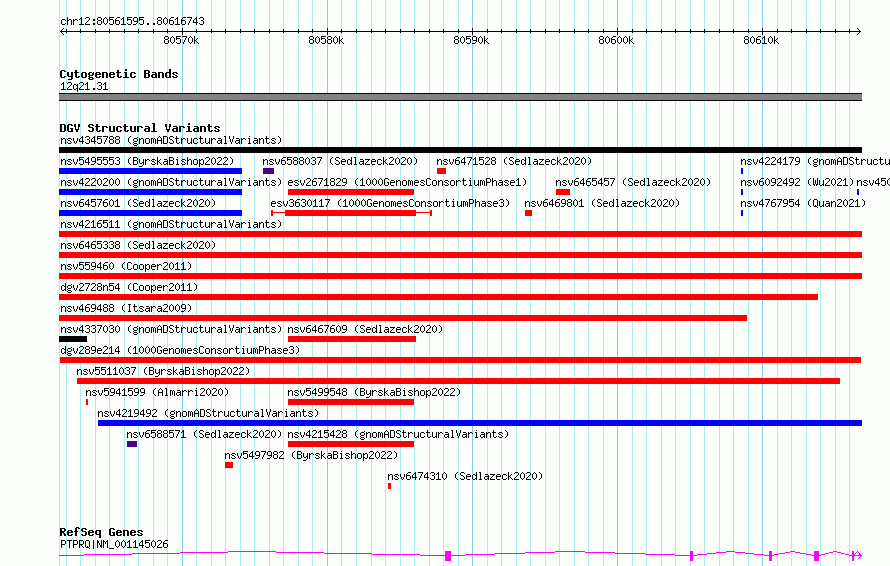This screenshot has width=890, height=566.
Task: Click the red bar under nsv6465338
Action: click(460, 255)
